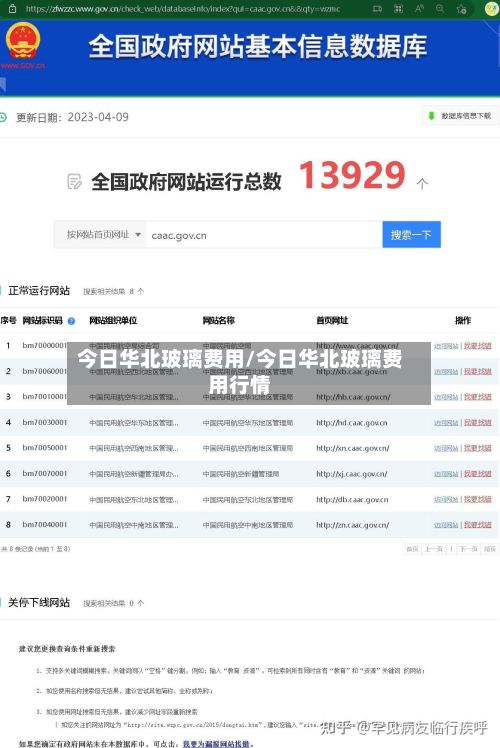The image size is (500, 748).
Task: Select site identifier bm70020001
Action: click(x=45, y=499)
